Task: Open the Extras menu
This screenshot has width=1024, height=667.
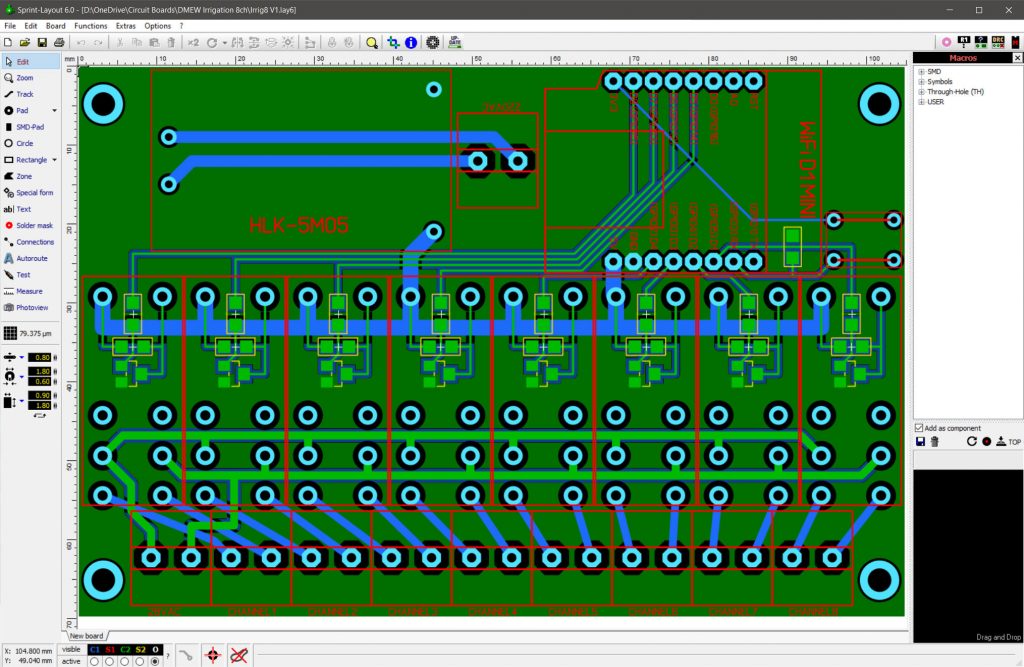Action: tap(125, 25)
